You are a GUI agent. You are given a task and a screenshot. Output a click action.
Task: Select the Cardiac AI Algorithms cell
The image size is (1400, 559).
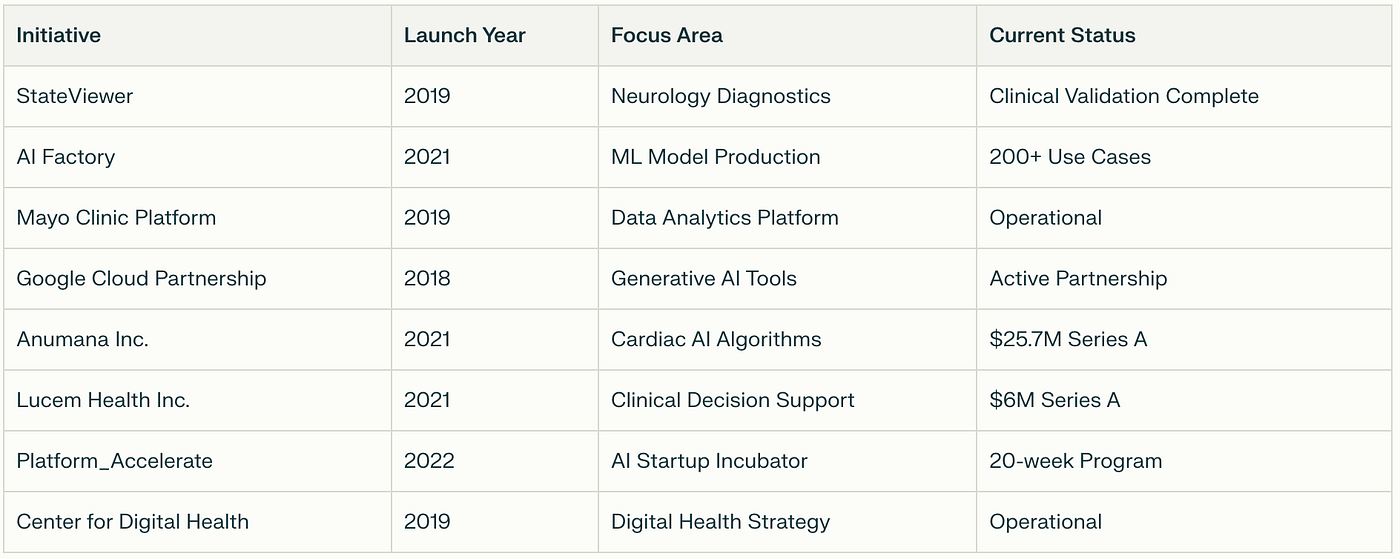click(788, 340)
